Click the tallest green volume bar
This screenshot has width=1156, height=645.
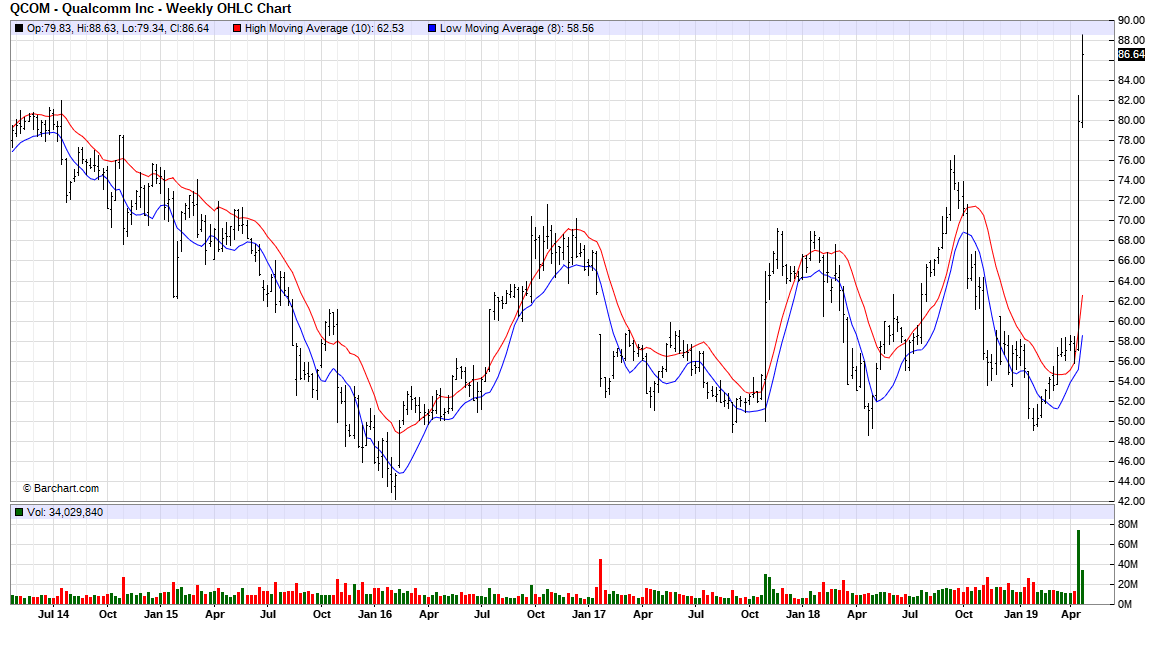1078,566
